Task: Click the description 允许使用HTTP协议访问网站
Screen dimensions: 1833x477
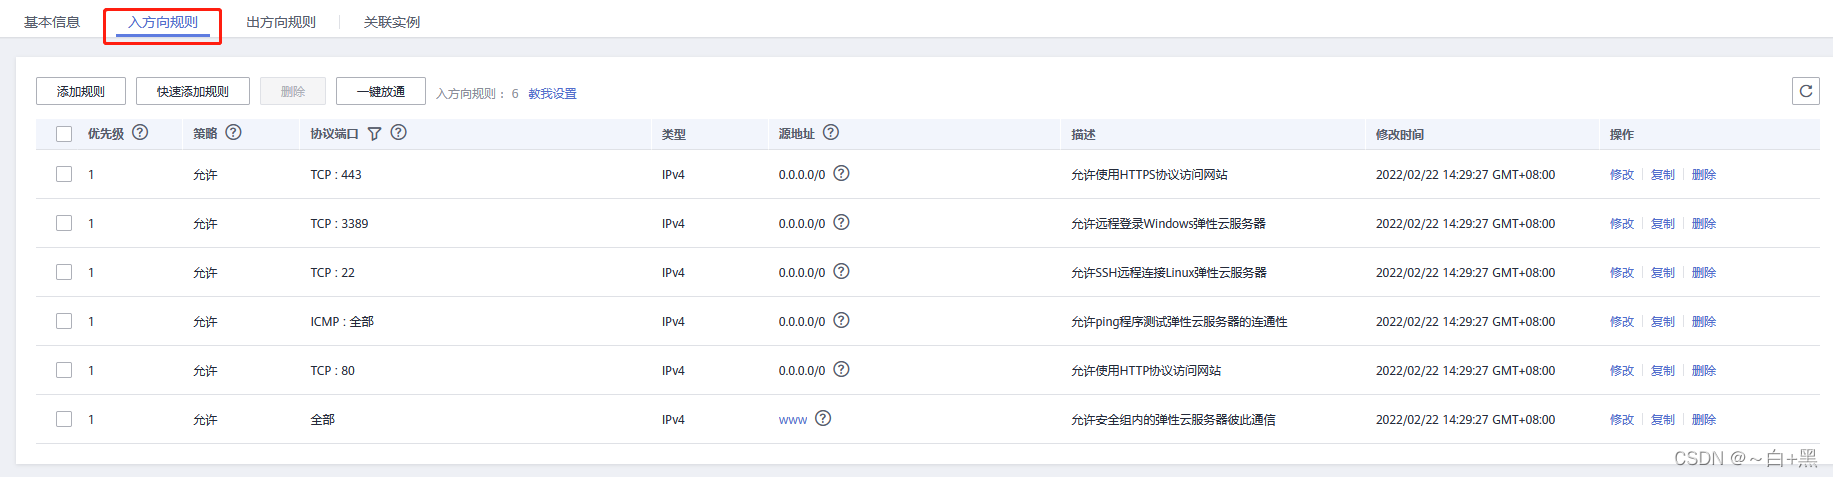Action: pyautogui.click(x=1146, y=370)
